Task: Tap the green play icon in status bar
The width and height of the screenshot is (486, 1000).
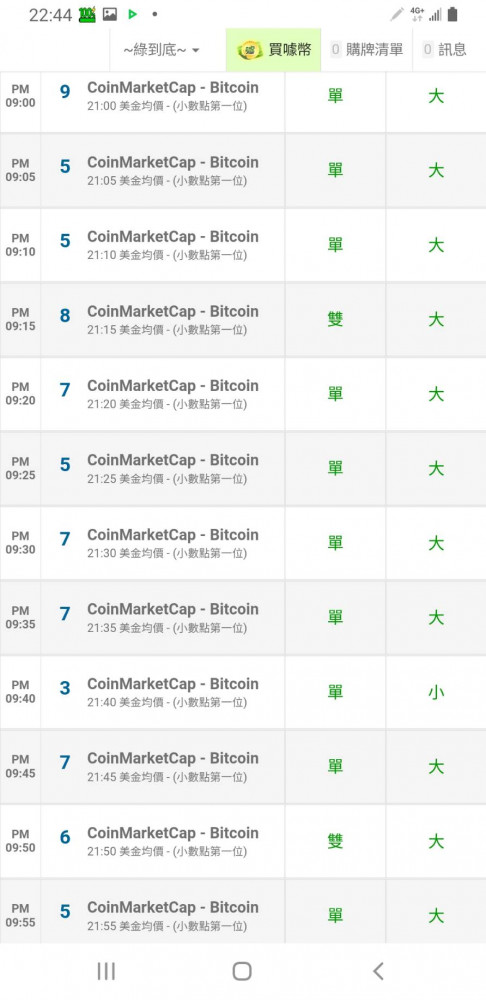Action: tap(133, 14)
